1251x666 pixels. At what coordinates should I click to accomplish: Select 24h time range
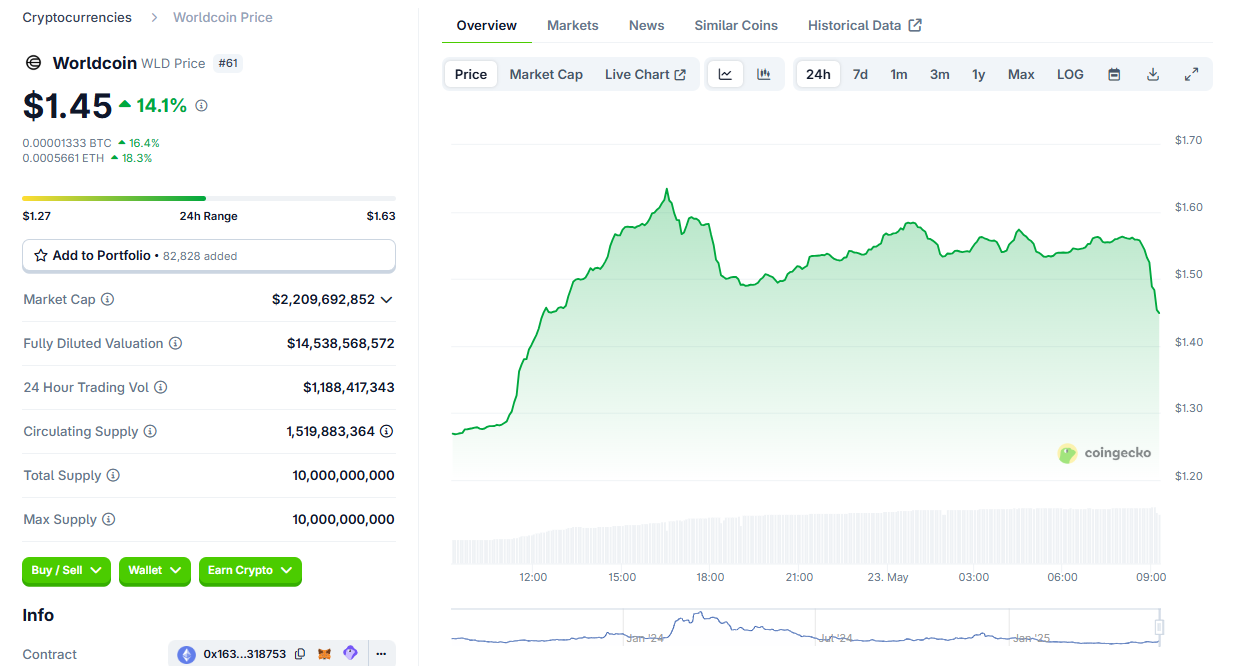818,74
